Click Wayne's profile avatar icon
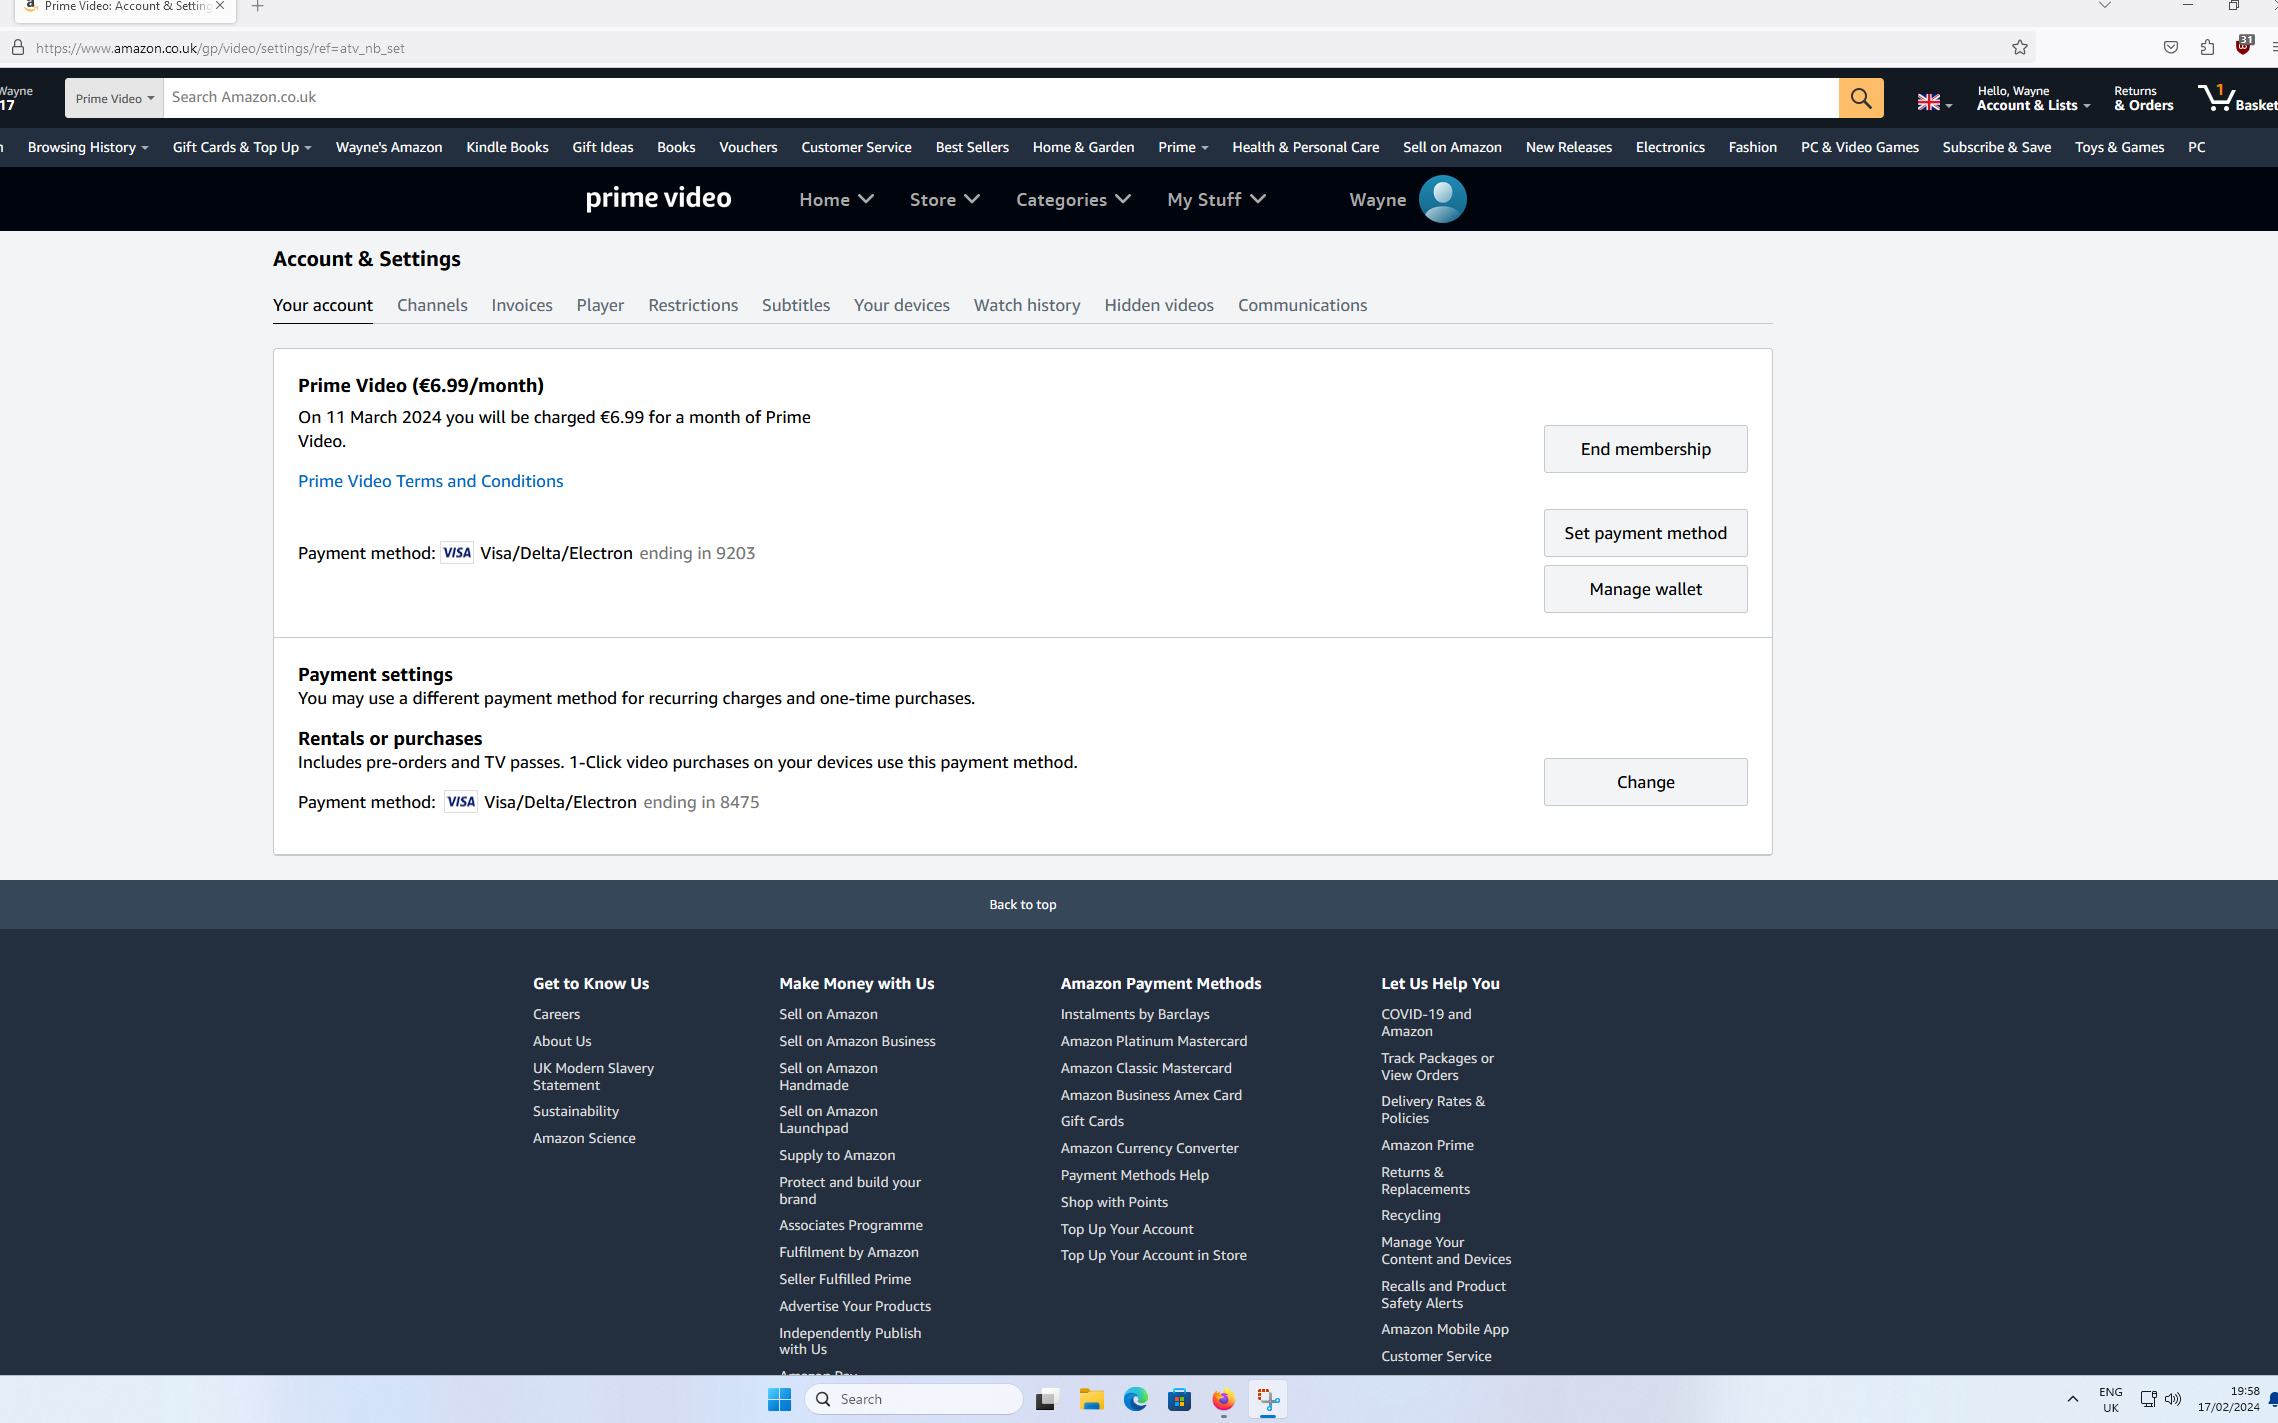 (x=1442, y=199)
